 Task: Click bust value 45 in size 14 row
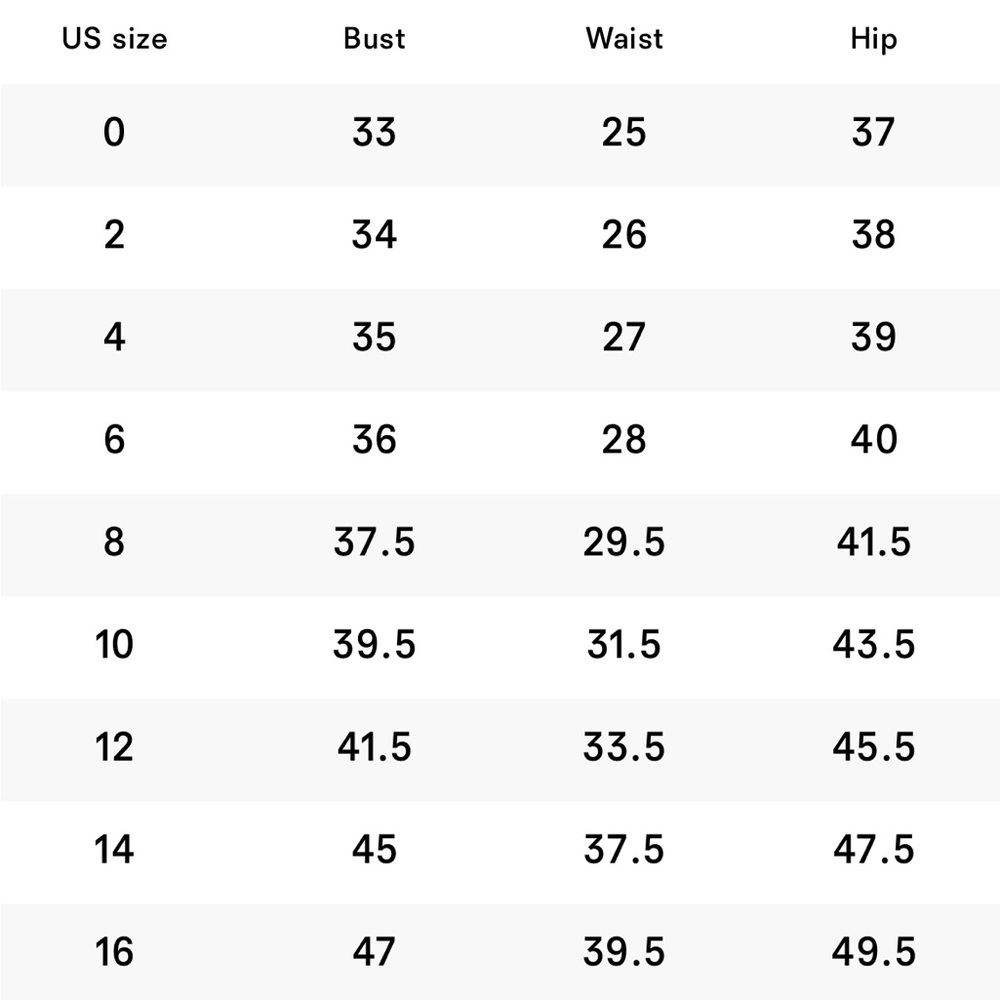pos(374,849)
